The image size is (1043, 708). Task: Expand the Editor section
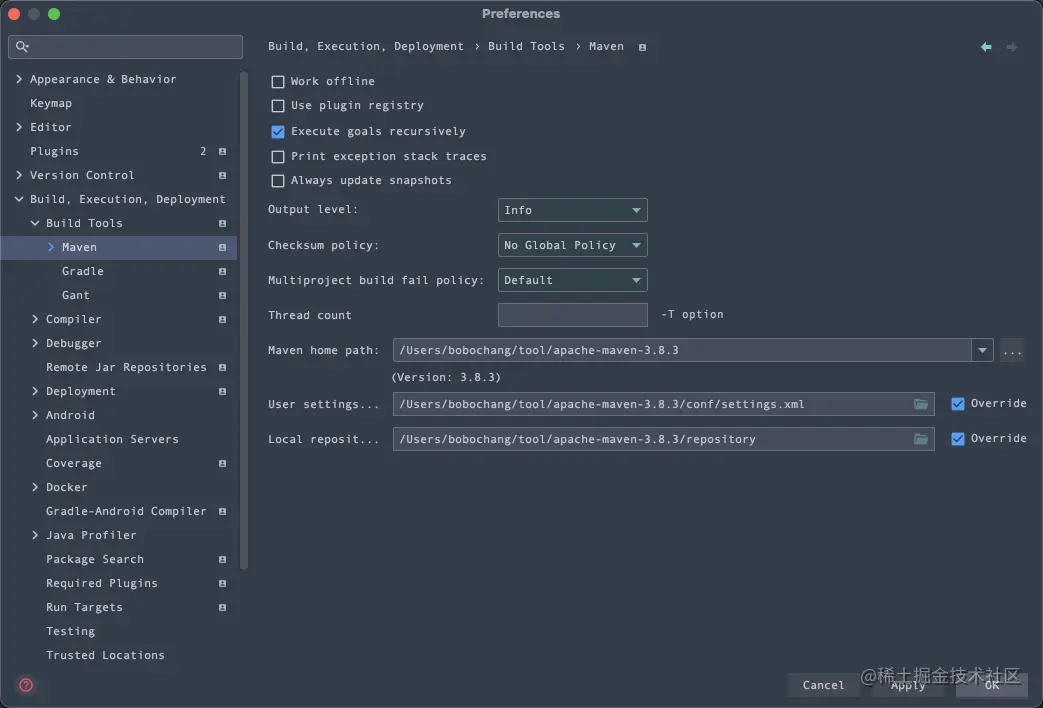(x=19, y=127)
